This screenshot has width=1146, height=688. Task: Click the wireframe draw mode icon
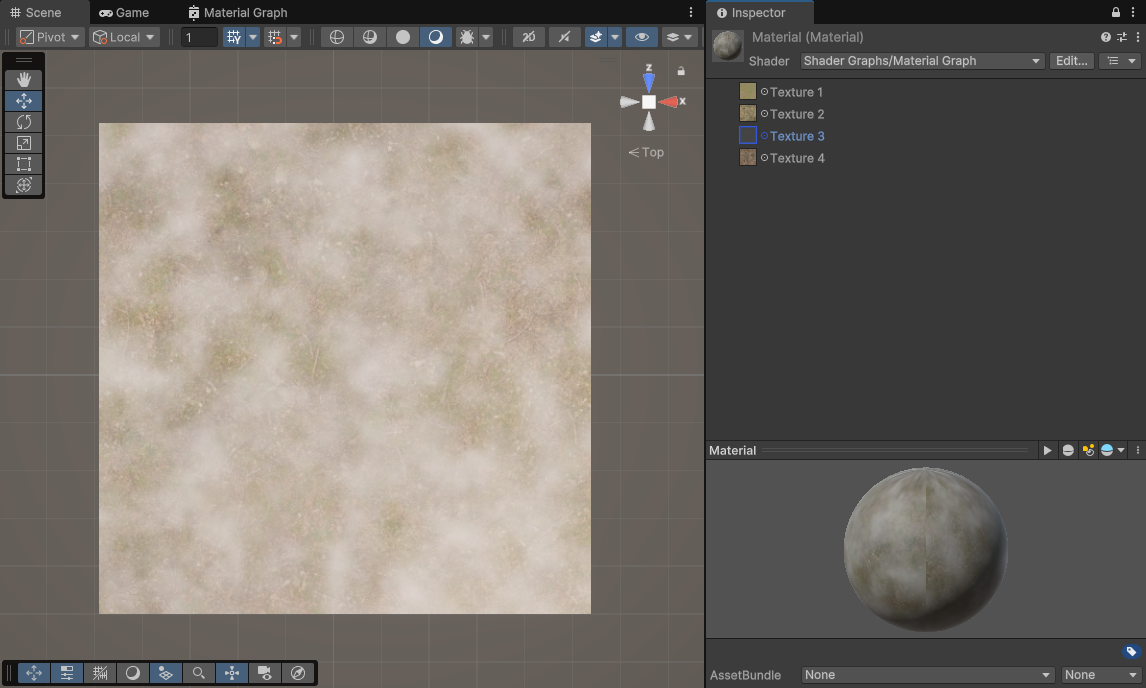pos(337,37)
